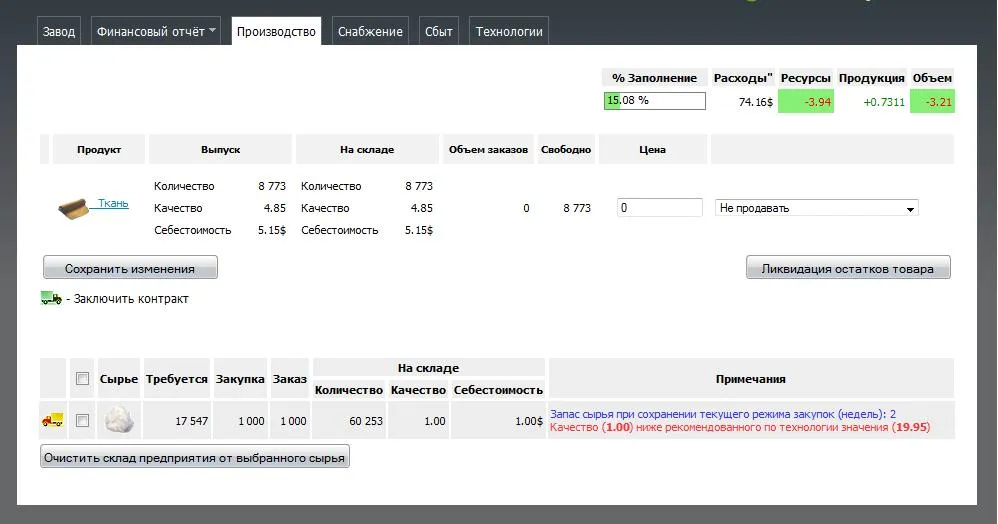The image size is (998, 524).
Task: Click the yellow truck icon in raw materials row
Action: coord(53,421)
